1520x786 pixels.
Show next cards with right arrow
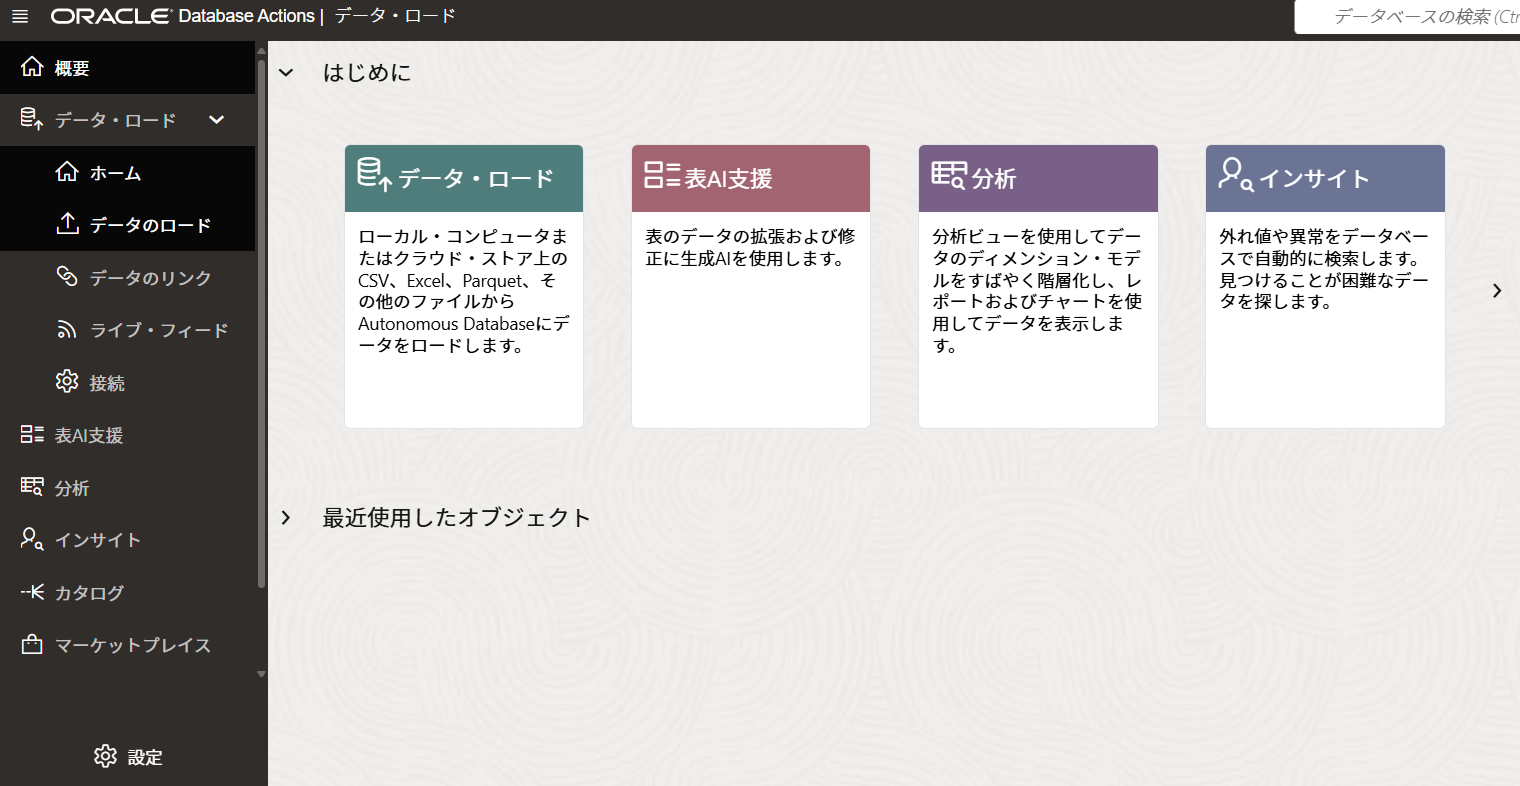pyautogui.click(x=1497, y=291)
